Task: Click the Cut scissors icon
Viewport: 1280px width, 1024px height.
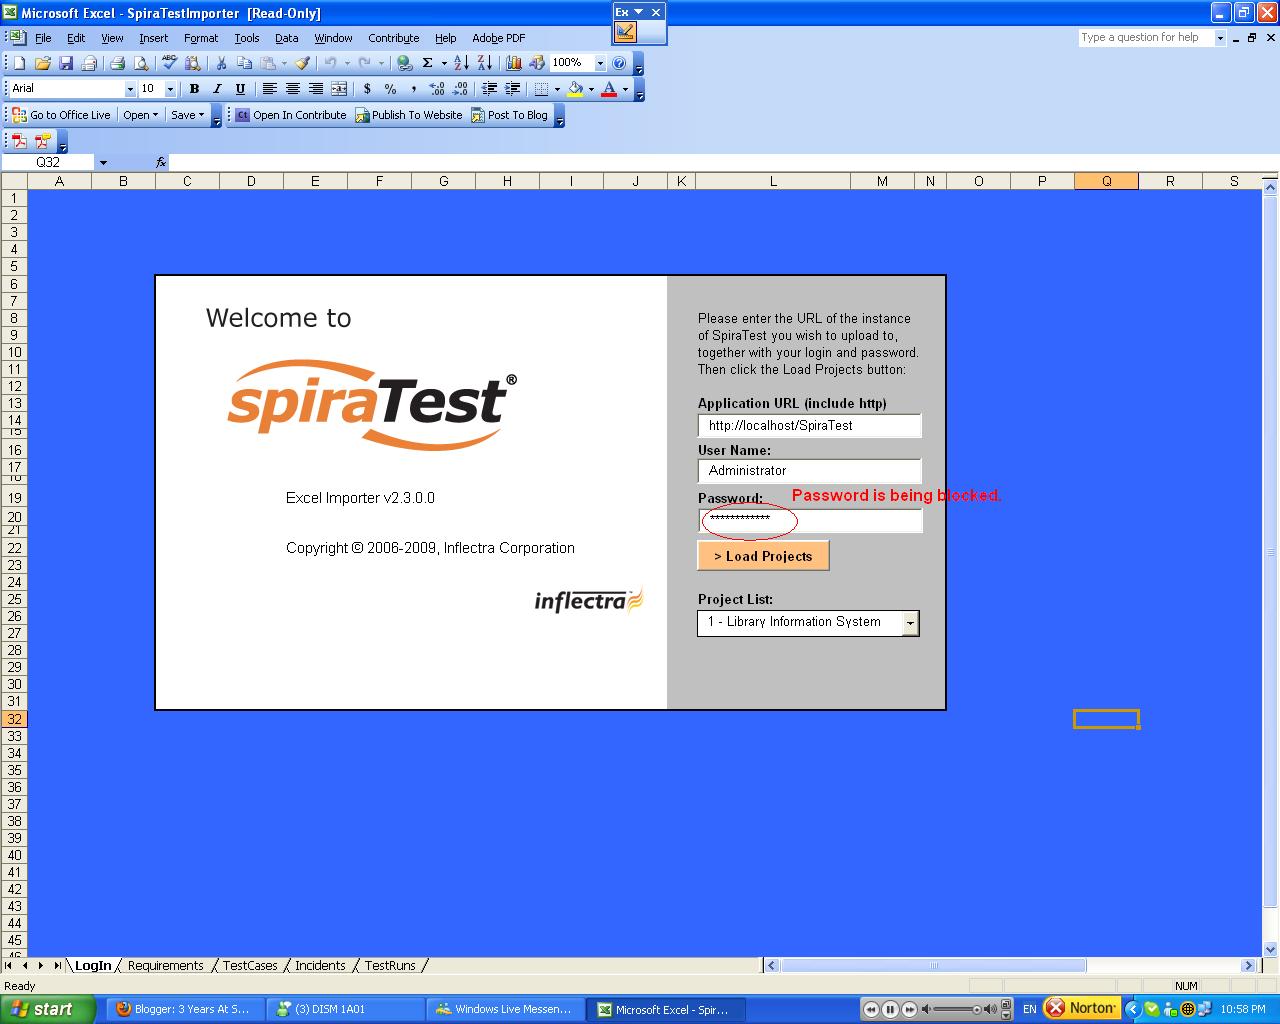Action: tap(221, 63)
